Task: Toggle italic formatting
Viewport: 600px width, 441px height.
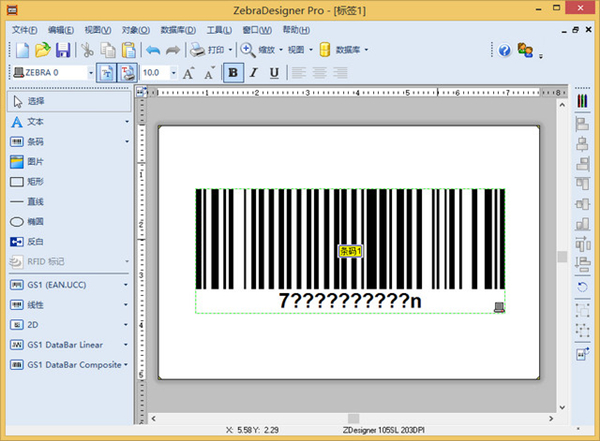Action: (253, 72)
